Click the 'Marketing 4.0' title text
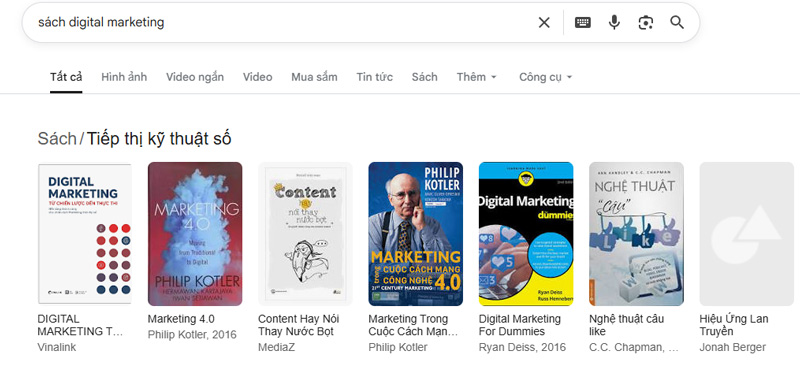800x375 pixels. (181, 319)
